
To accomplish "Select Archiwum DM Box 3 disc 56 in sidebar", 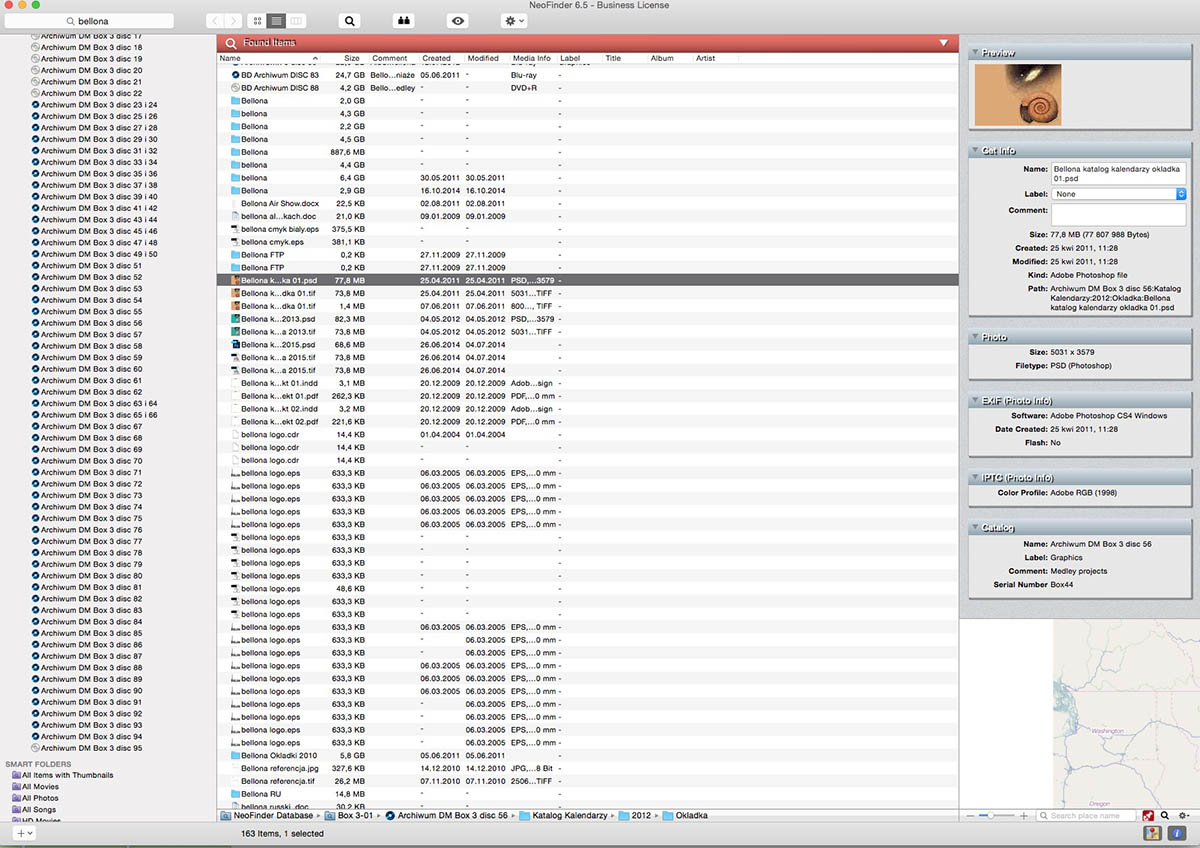I will (91, 323).
